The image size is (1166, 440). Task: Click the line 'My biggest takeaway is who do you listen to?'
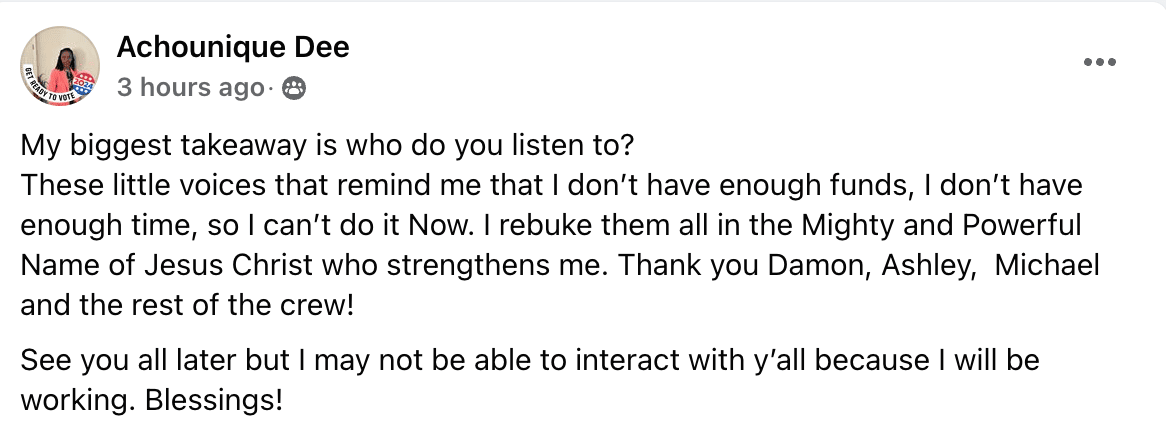coord(326,145)
